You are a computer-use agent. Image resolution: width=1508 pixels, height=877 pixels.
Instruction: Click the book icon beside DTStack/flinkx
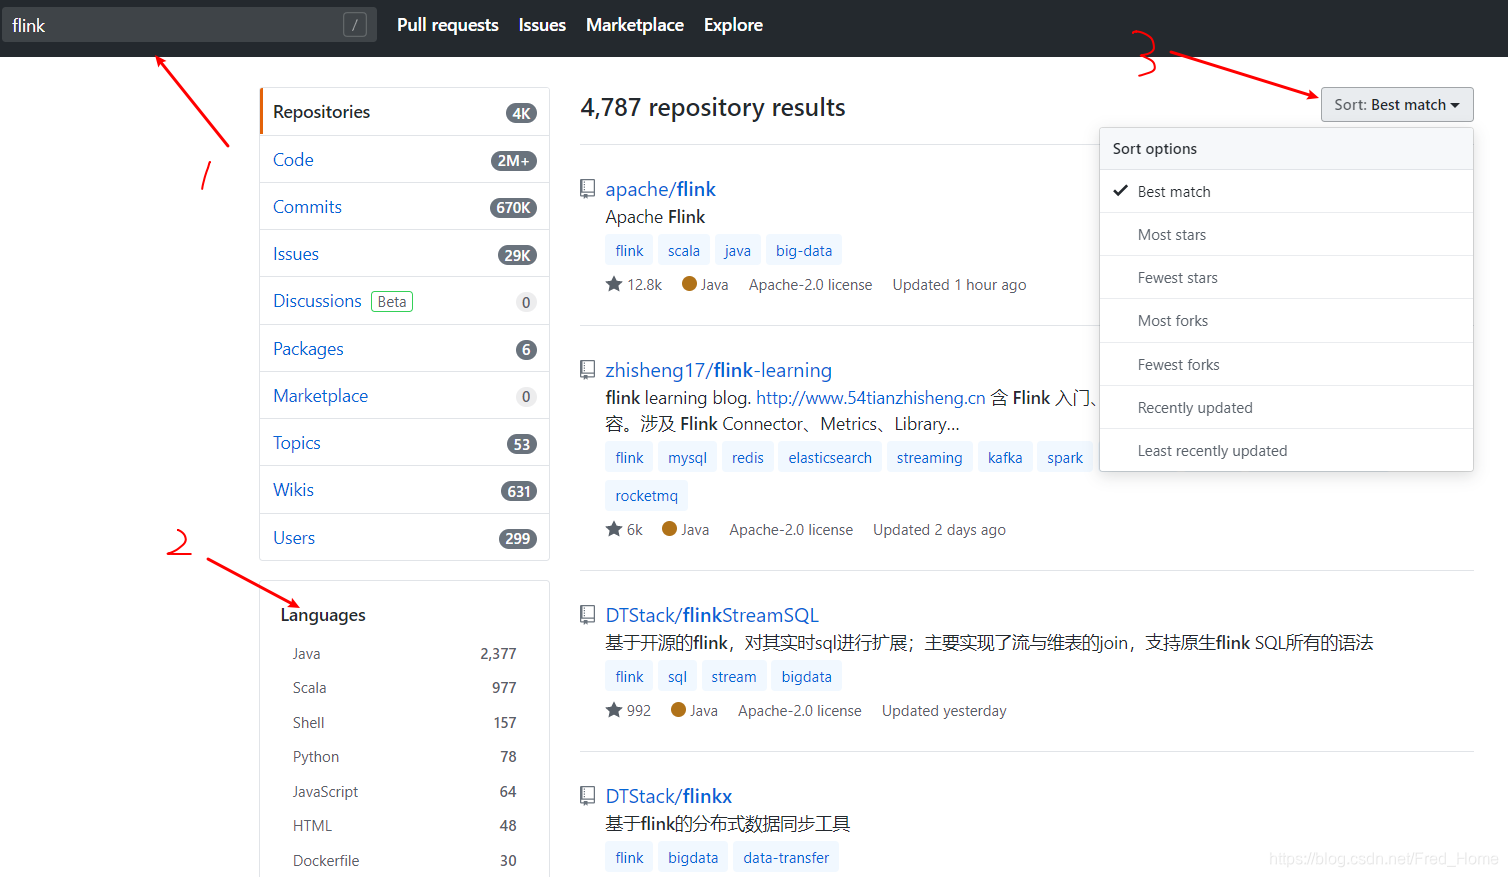click(x=587, y=795)
